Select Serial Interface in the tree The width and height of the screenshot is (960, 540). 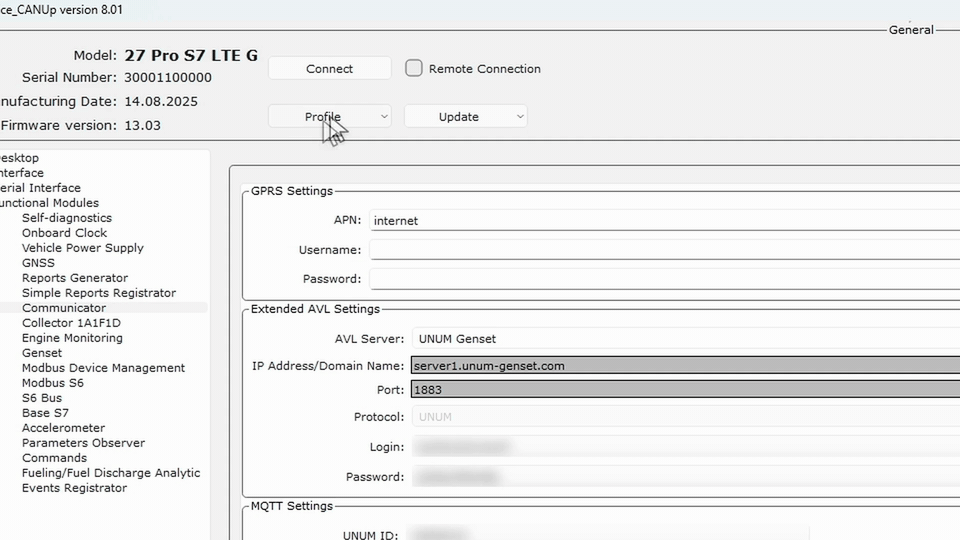[x=40, y=188]
